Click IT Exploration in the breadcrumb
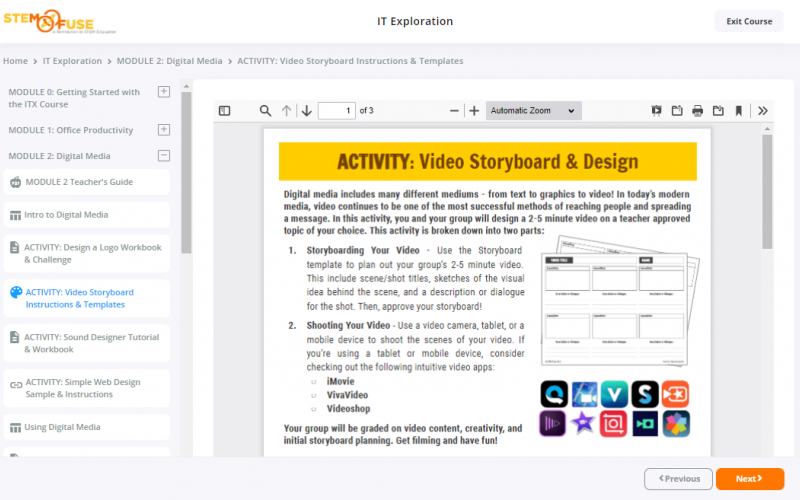800x500 pixels. point(72,61)
